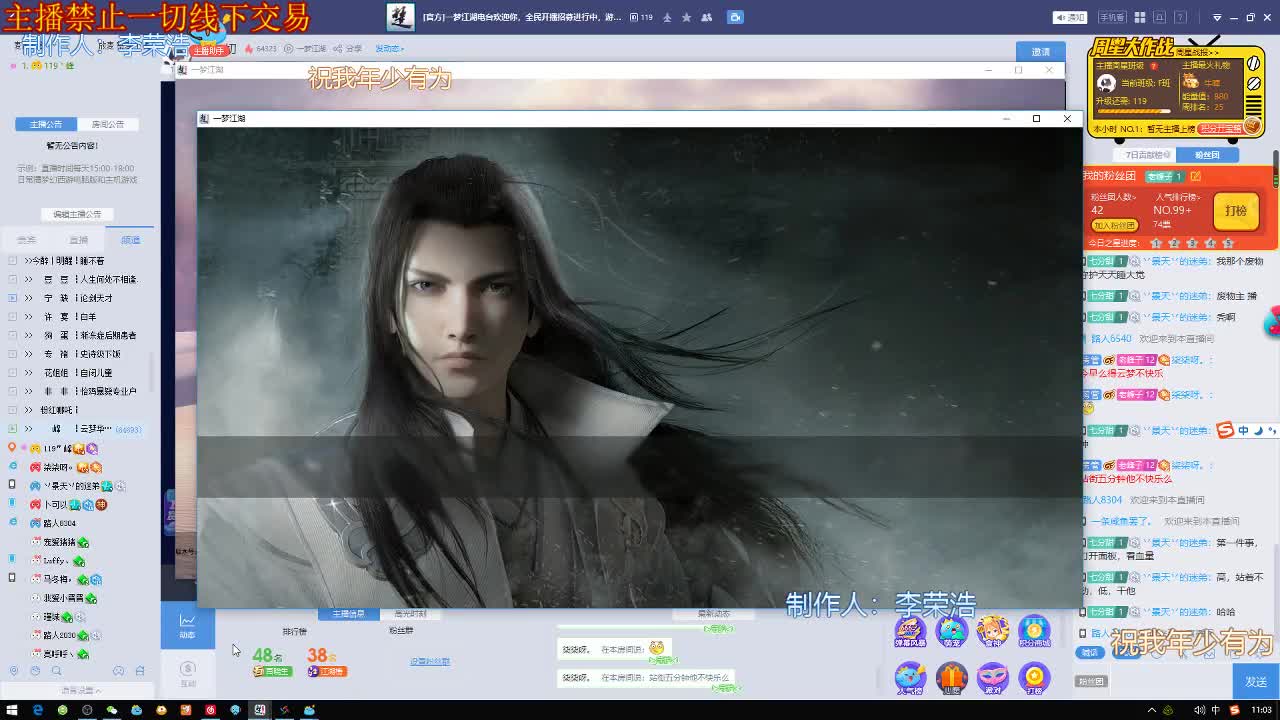This screenshot has height=720, width=1280.
Task: Click the blue 发送 send button
Action: tap(1256, 682)
